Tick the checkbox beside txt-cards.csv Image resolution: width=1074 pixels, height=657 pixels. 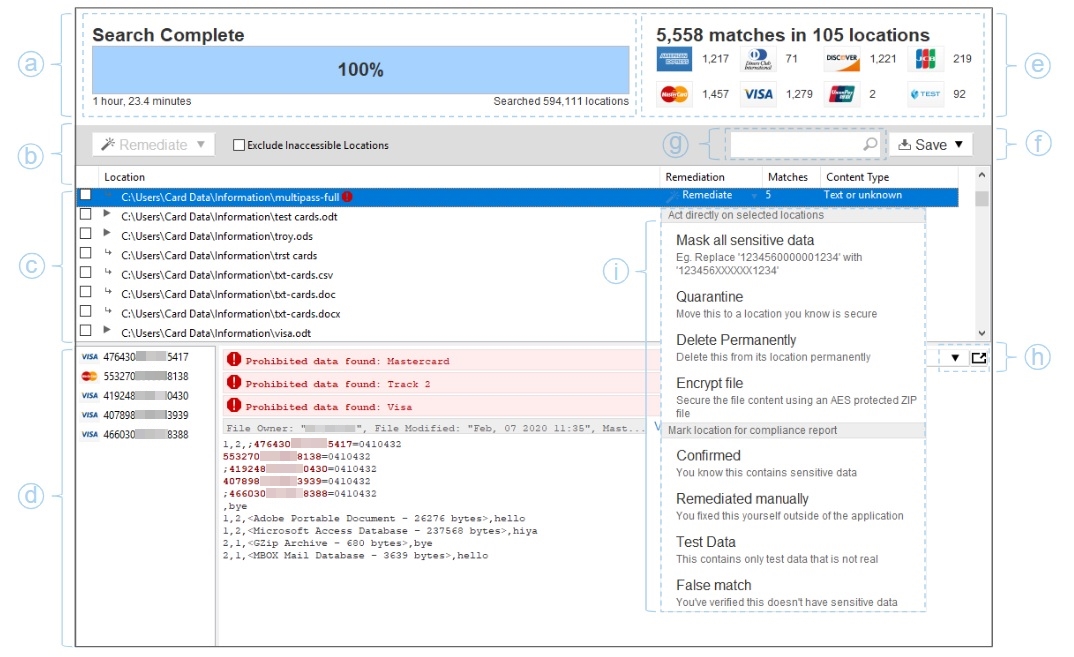tap(85, 273)
